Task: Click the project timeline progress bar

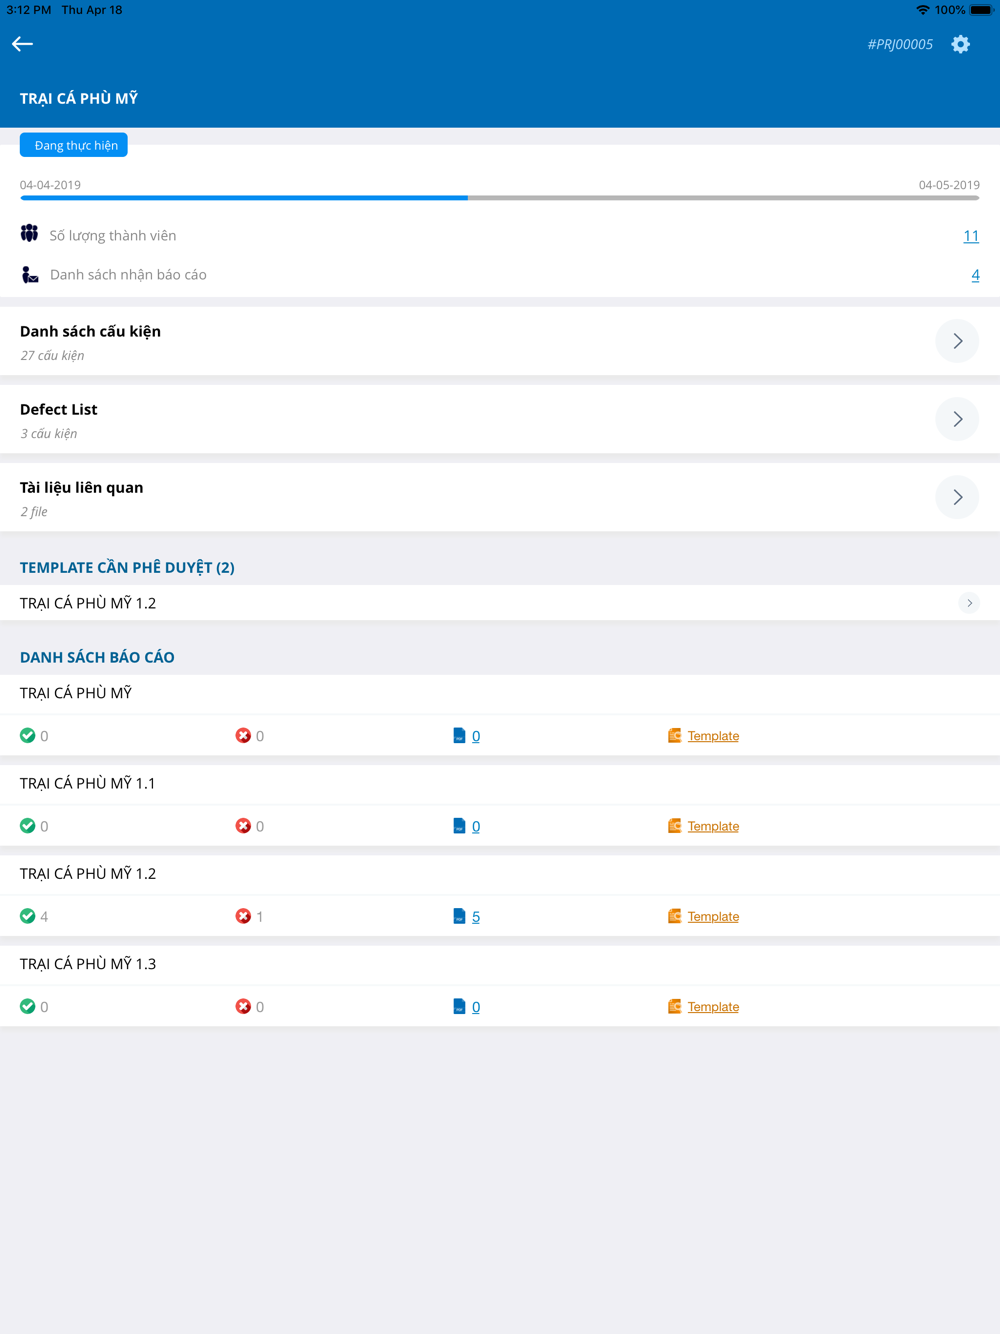Action: click(500, 198)
